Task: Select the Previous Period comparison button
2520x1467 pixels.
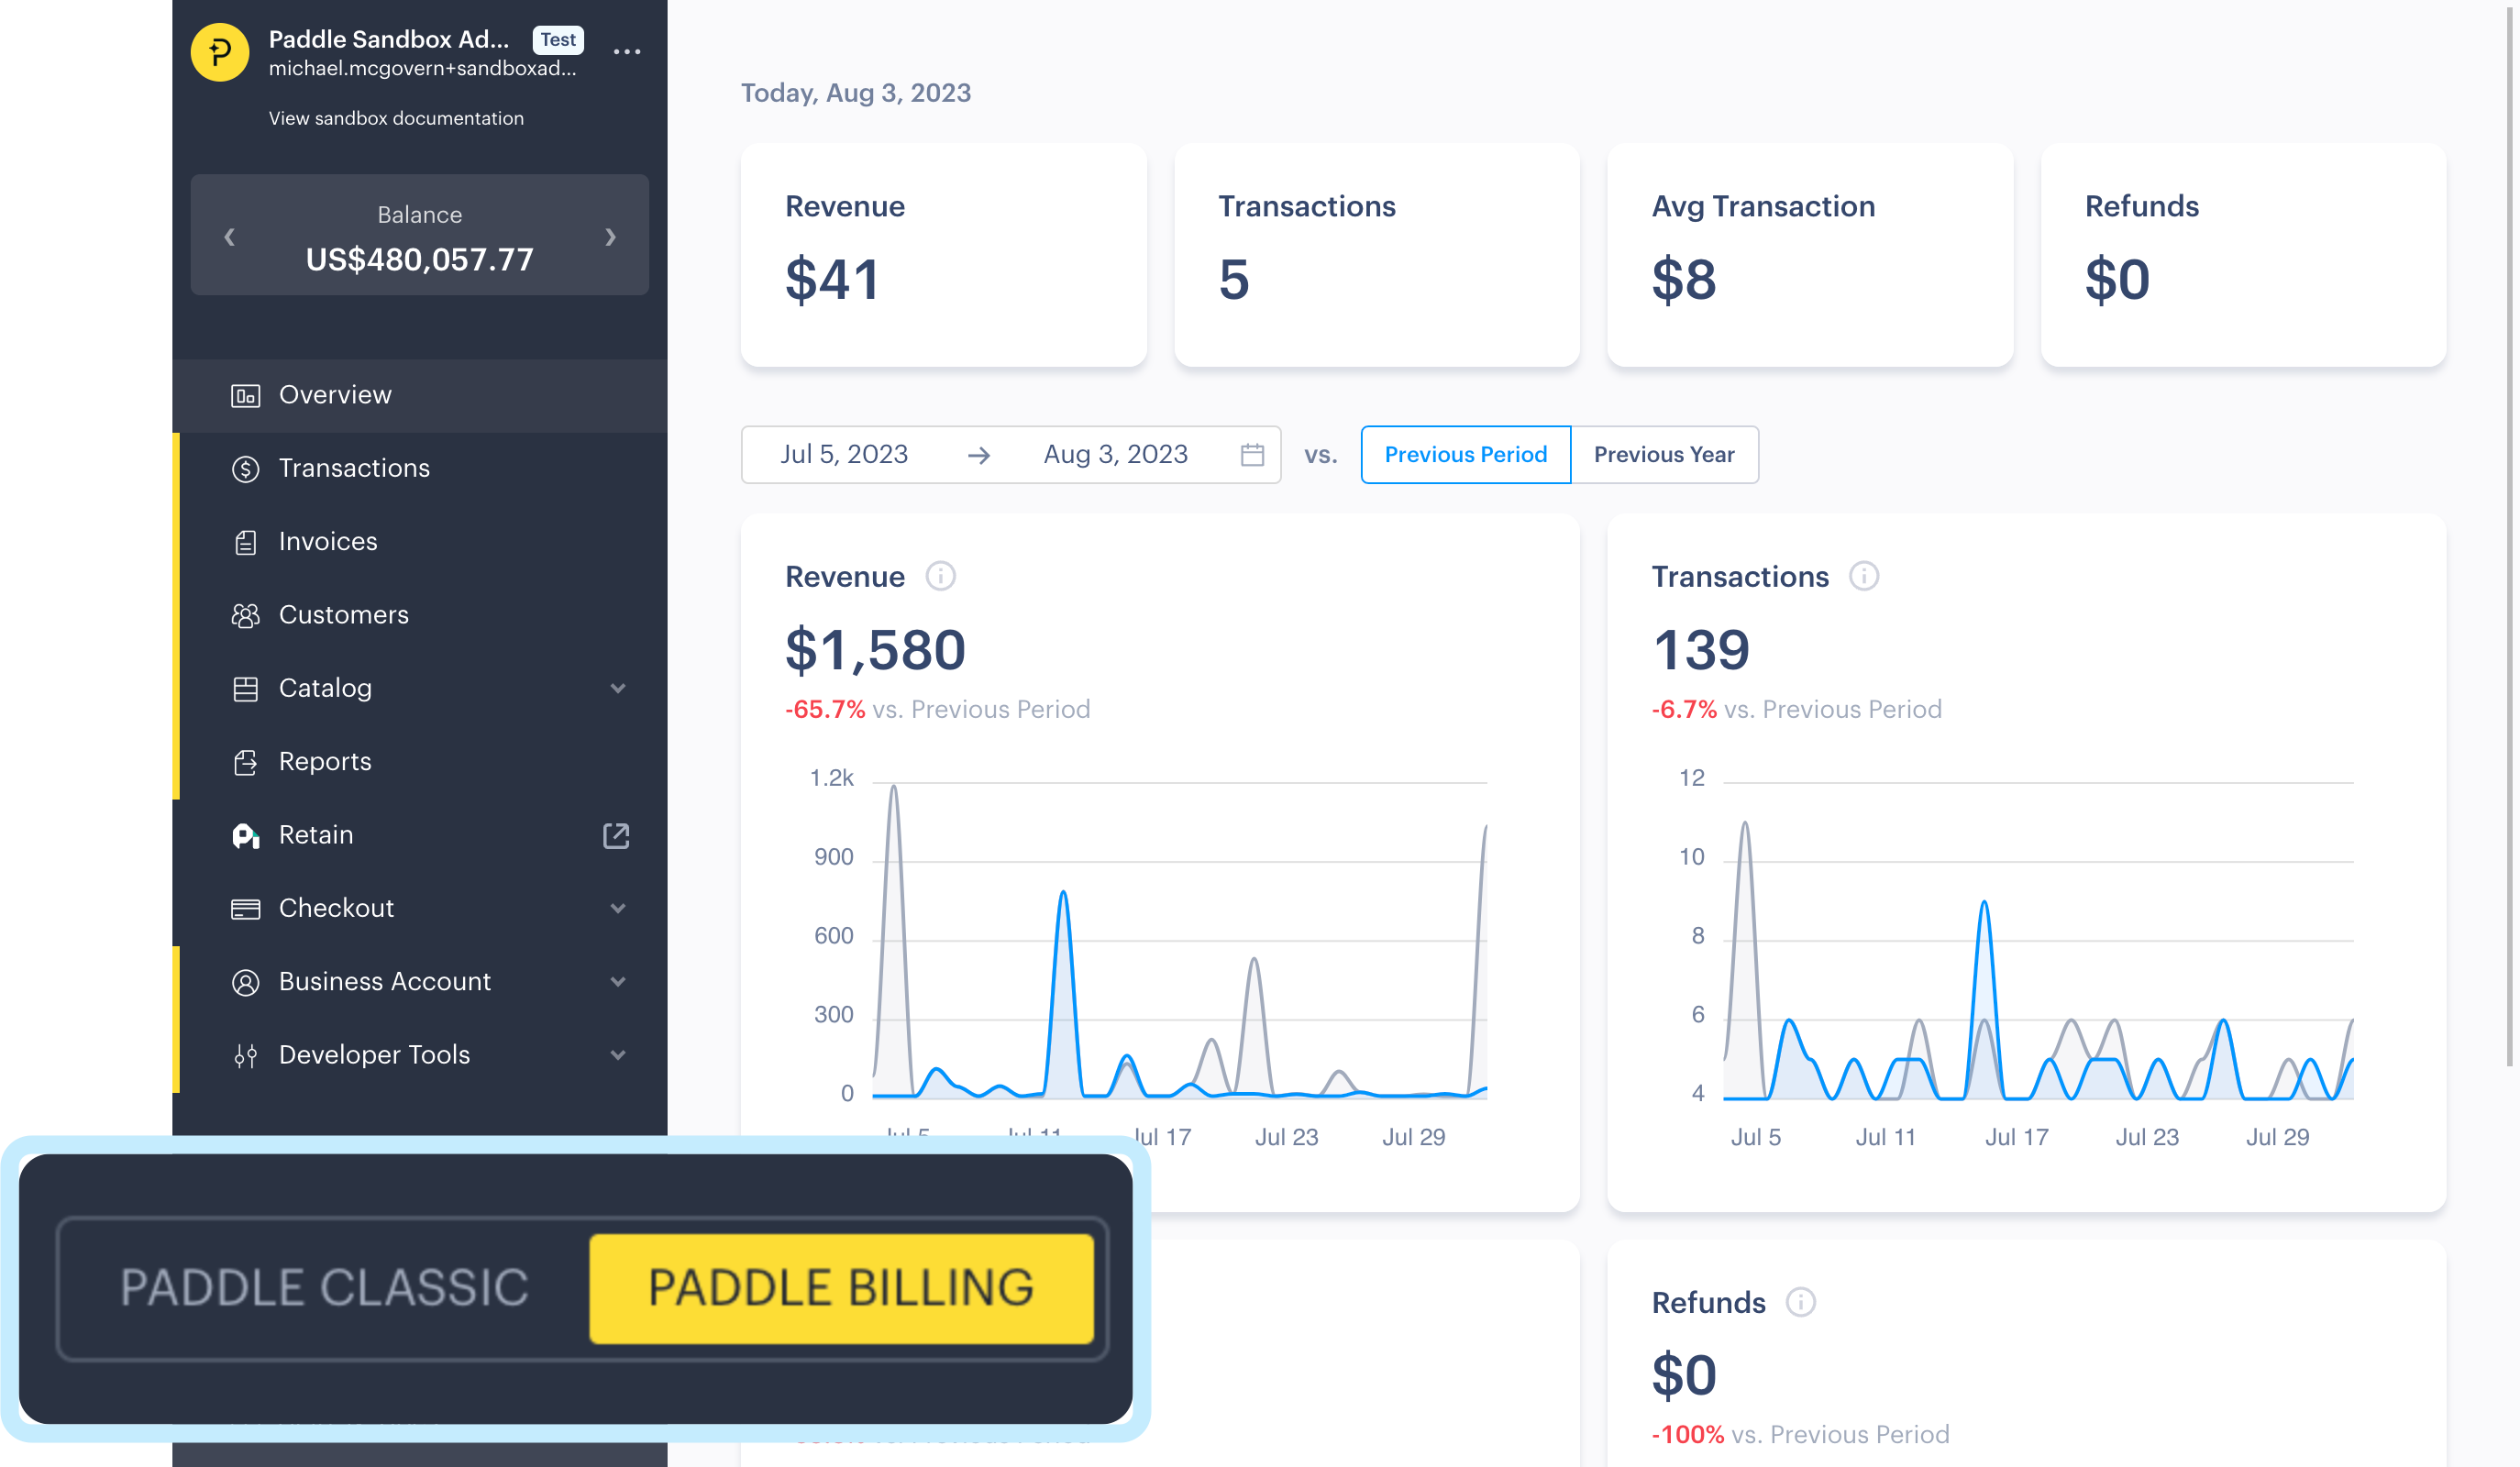Action: coord(1465,454)
